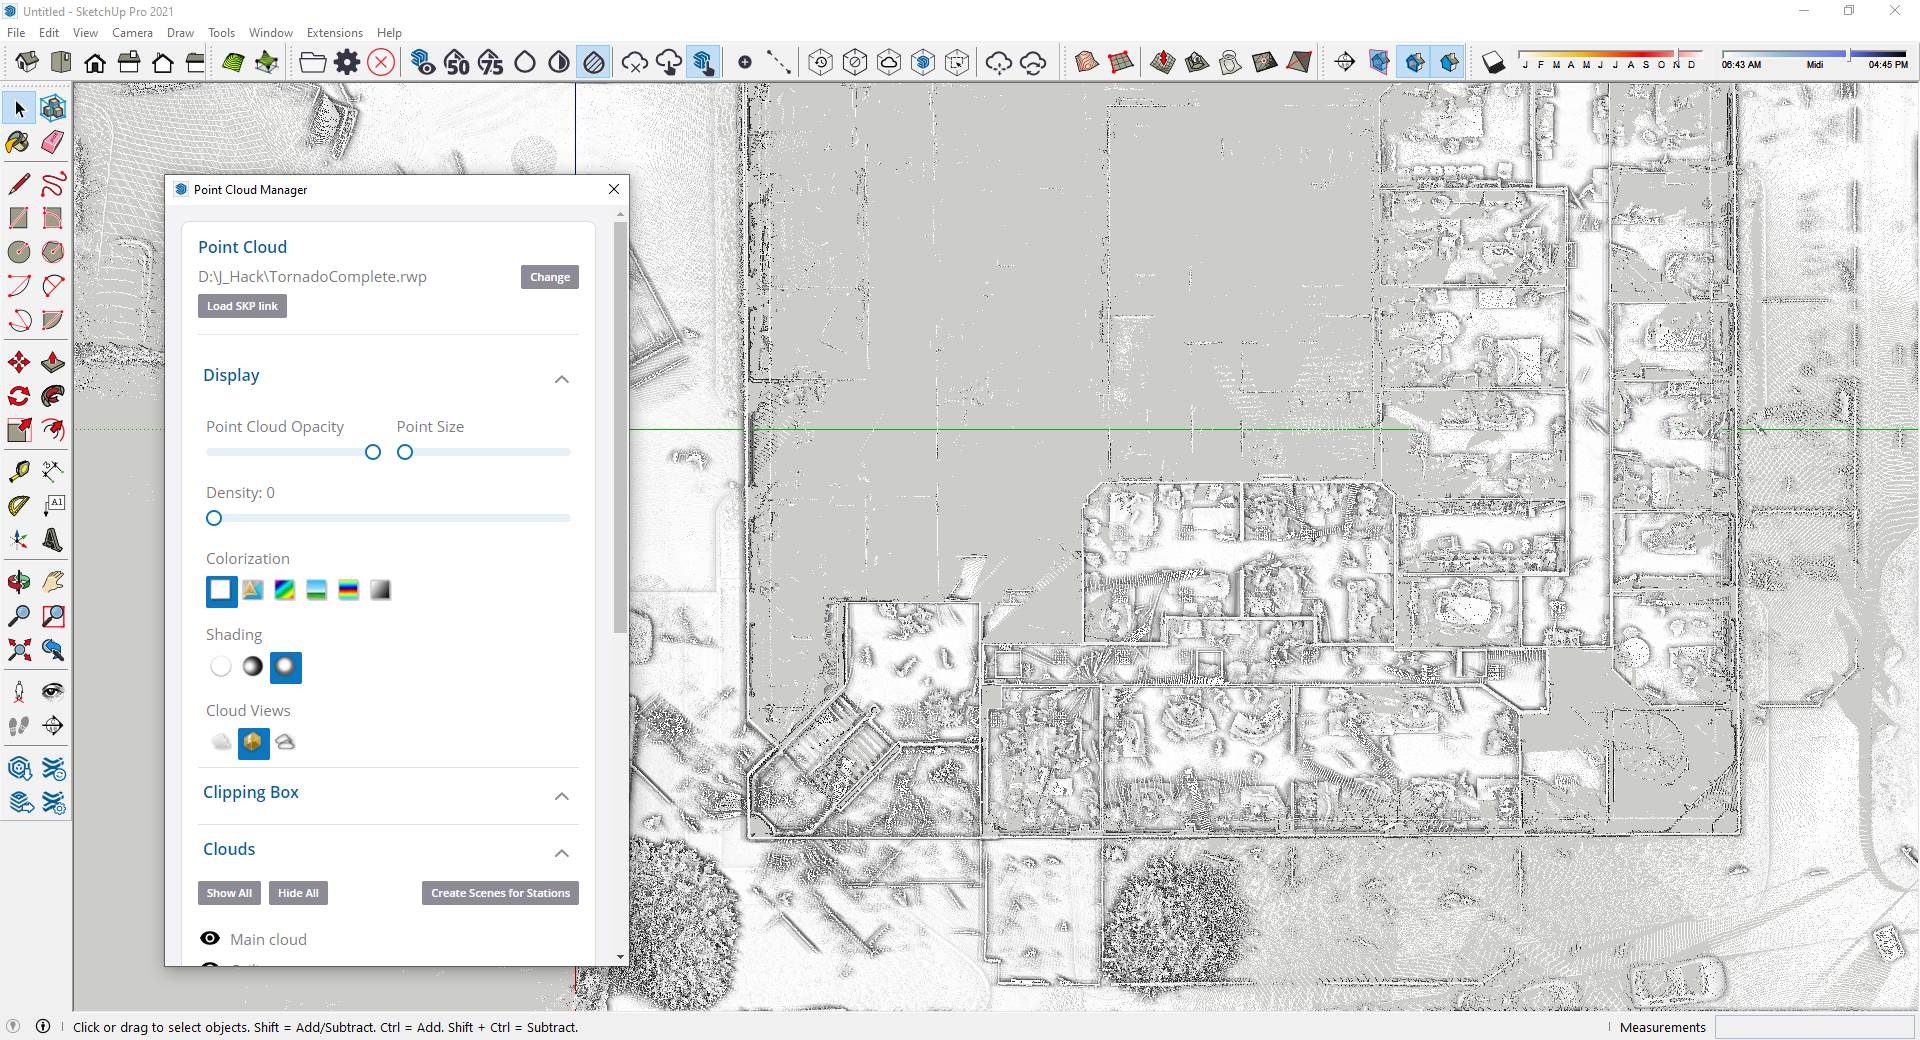Click the Density slider handle
Image resolution: width=1920 pixels, height=1040 pixels.
213,518
